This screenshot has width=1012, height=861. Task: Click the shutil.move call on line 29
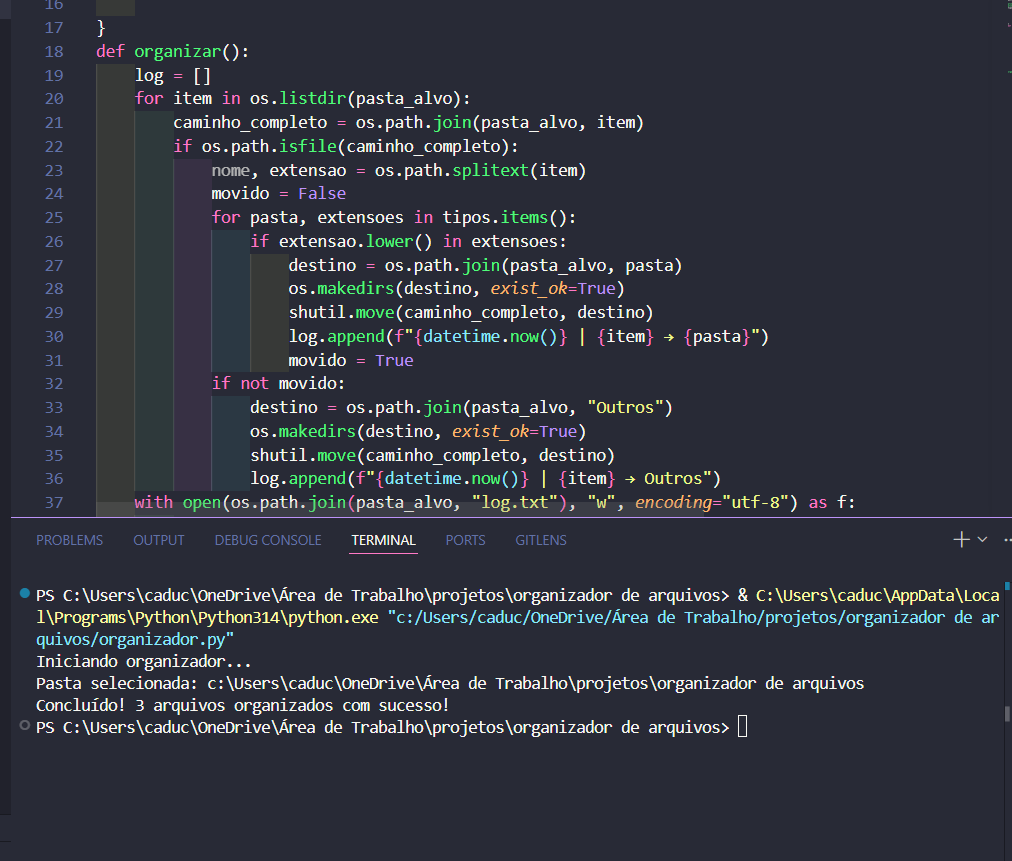click(341, 312)
